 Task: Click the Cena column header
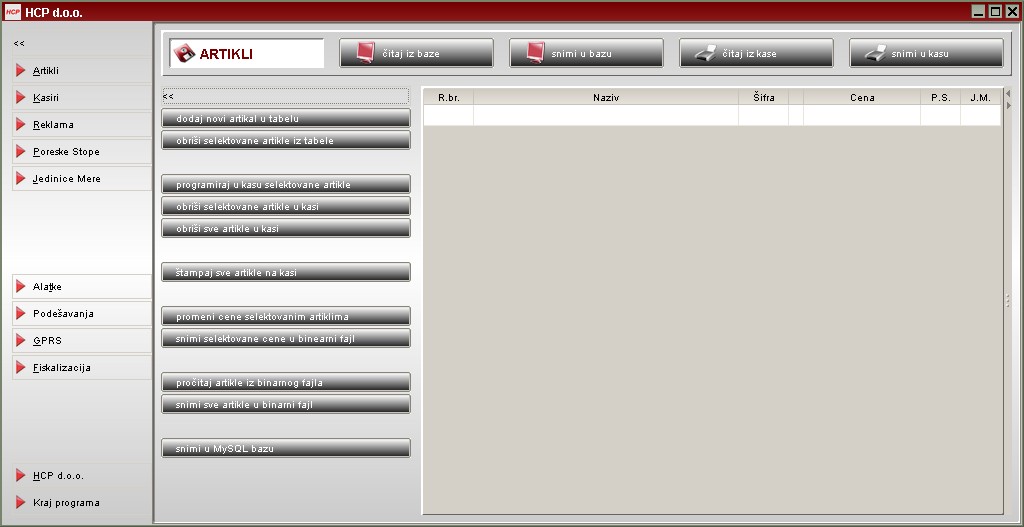click(861, 98)
